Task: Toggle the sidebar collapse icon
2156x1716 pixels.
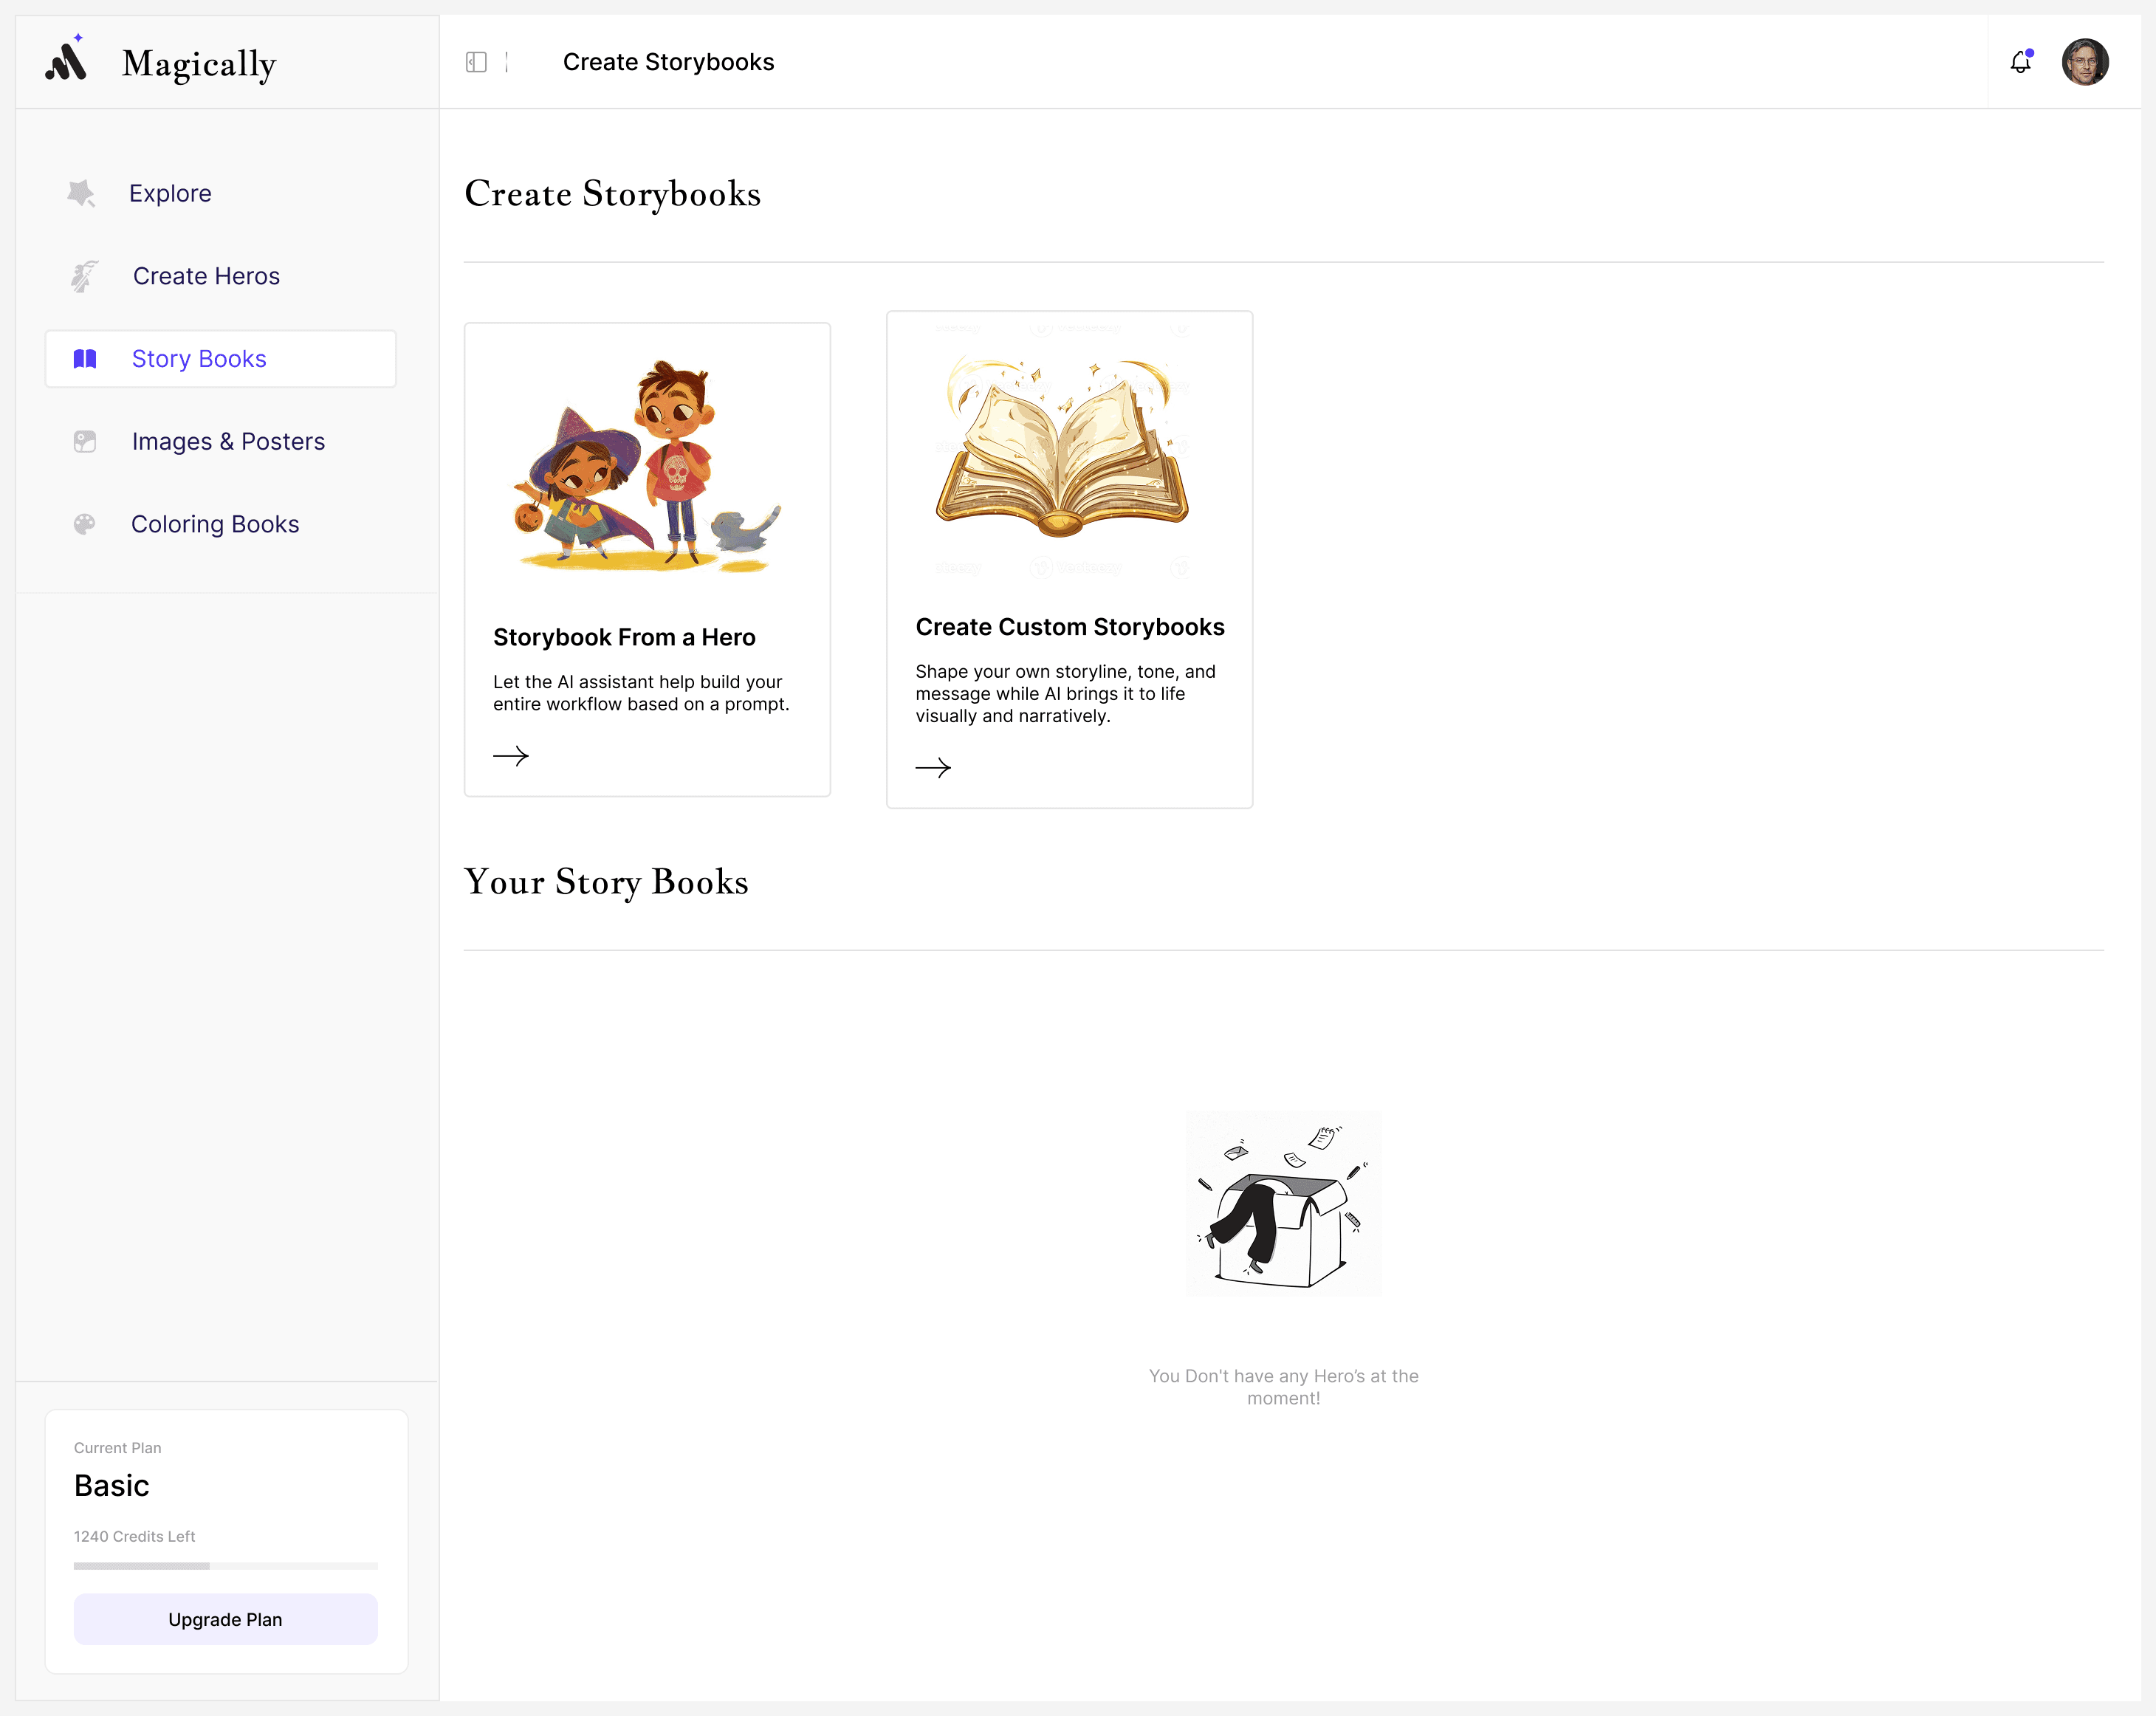Action: tap(476, 62)
